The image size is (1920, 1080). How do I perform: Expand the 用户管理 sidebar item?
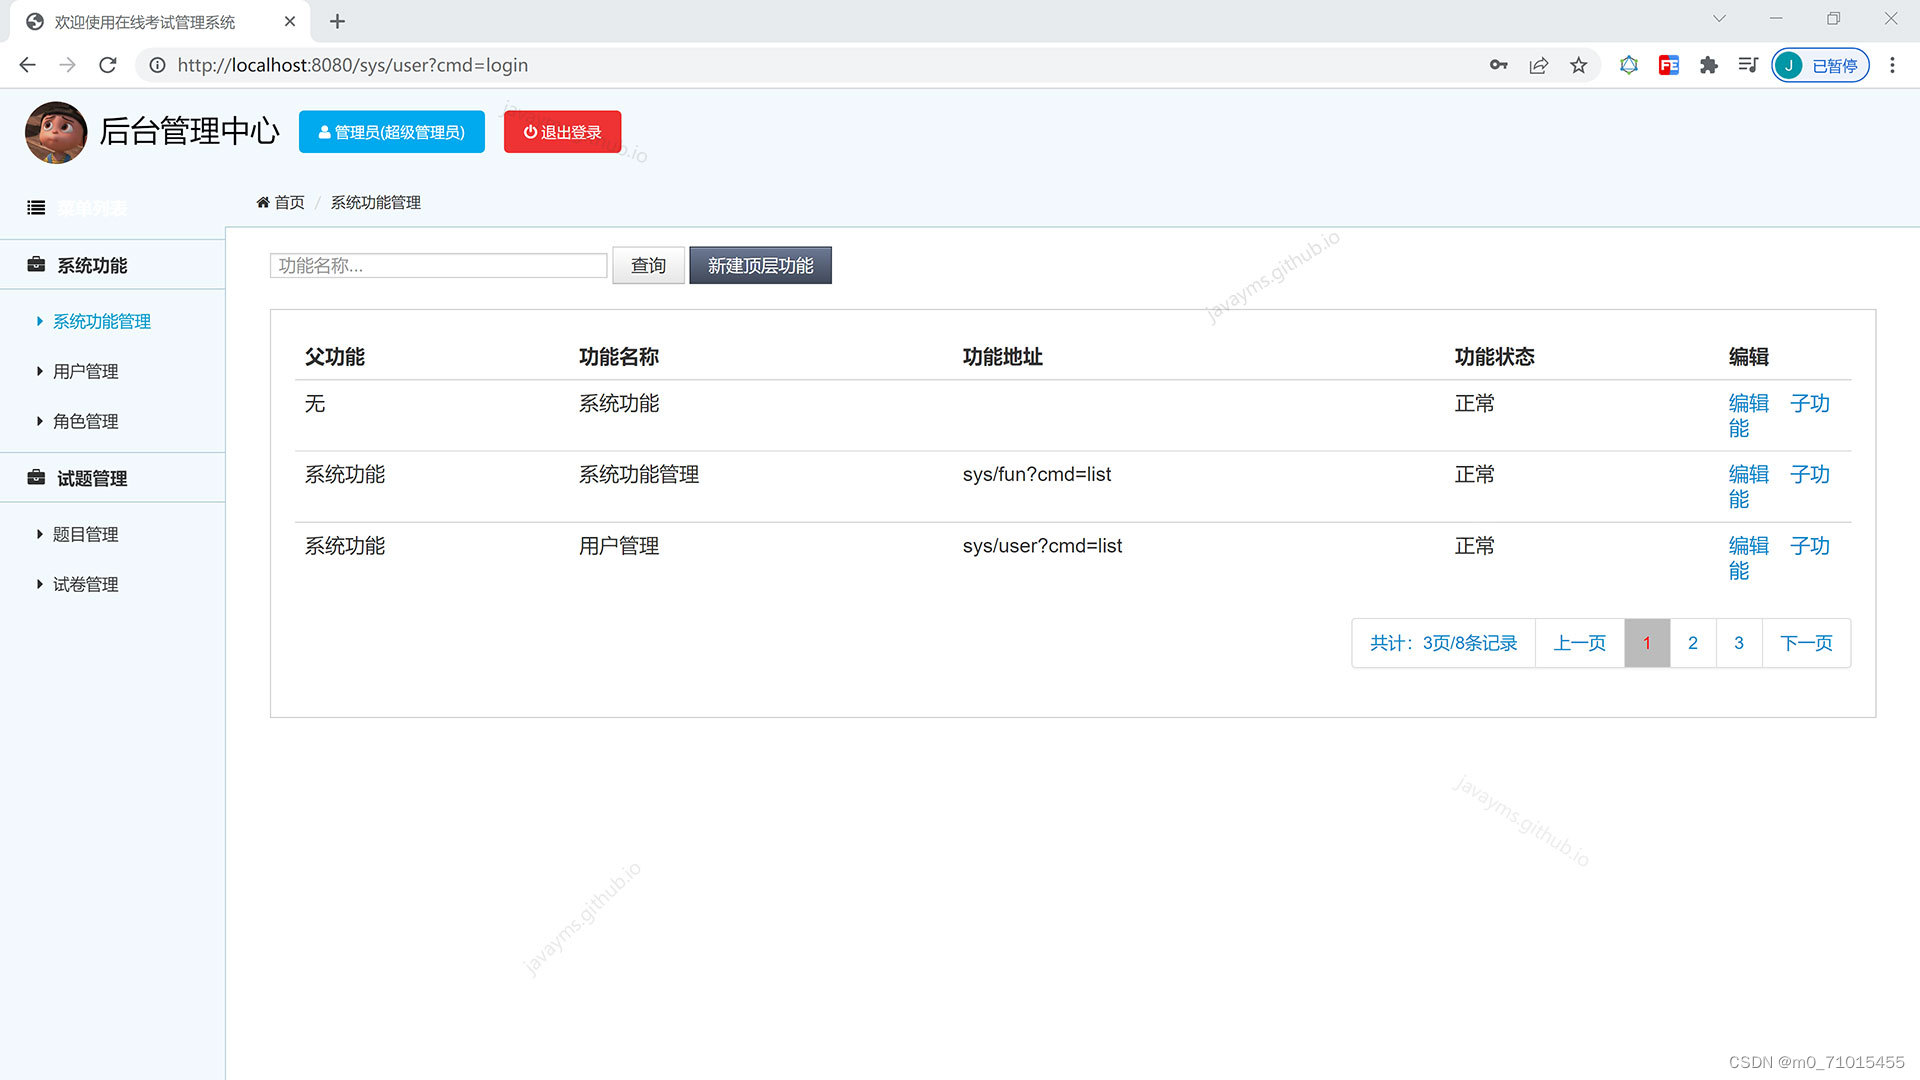click(x=85, y=371)
